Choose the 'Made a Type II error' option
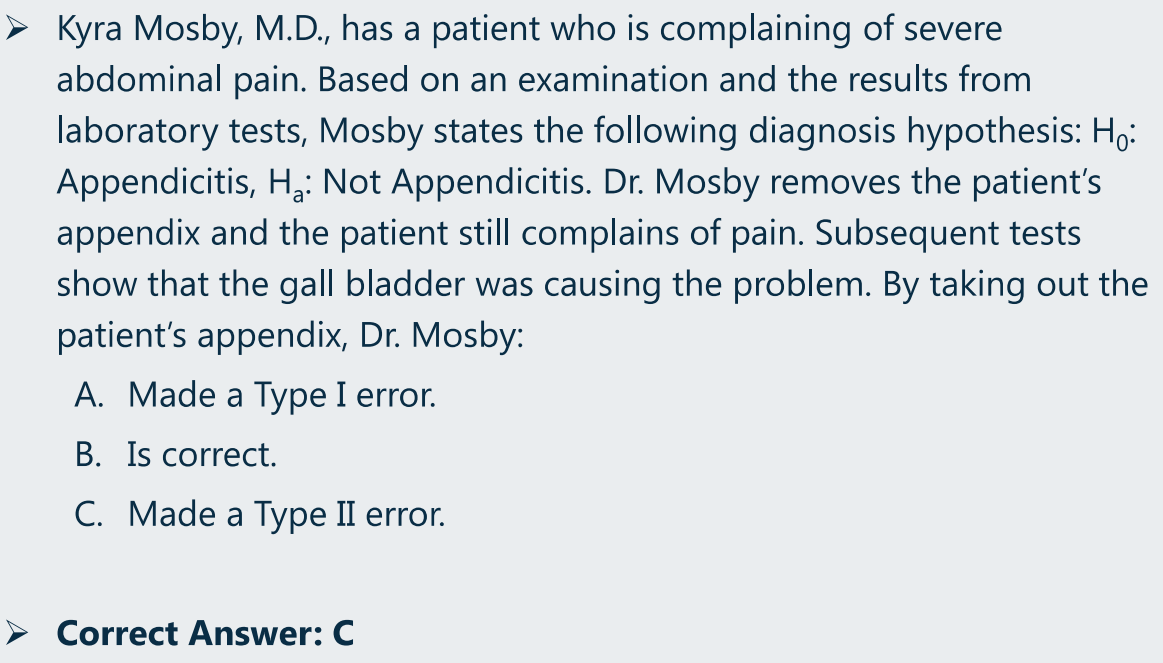 coord(286,515)
